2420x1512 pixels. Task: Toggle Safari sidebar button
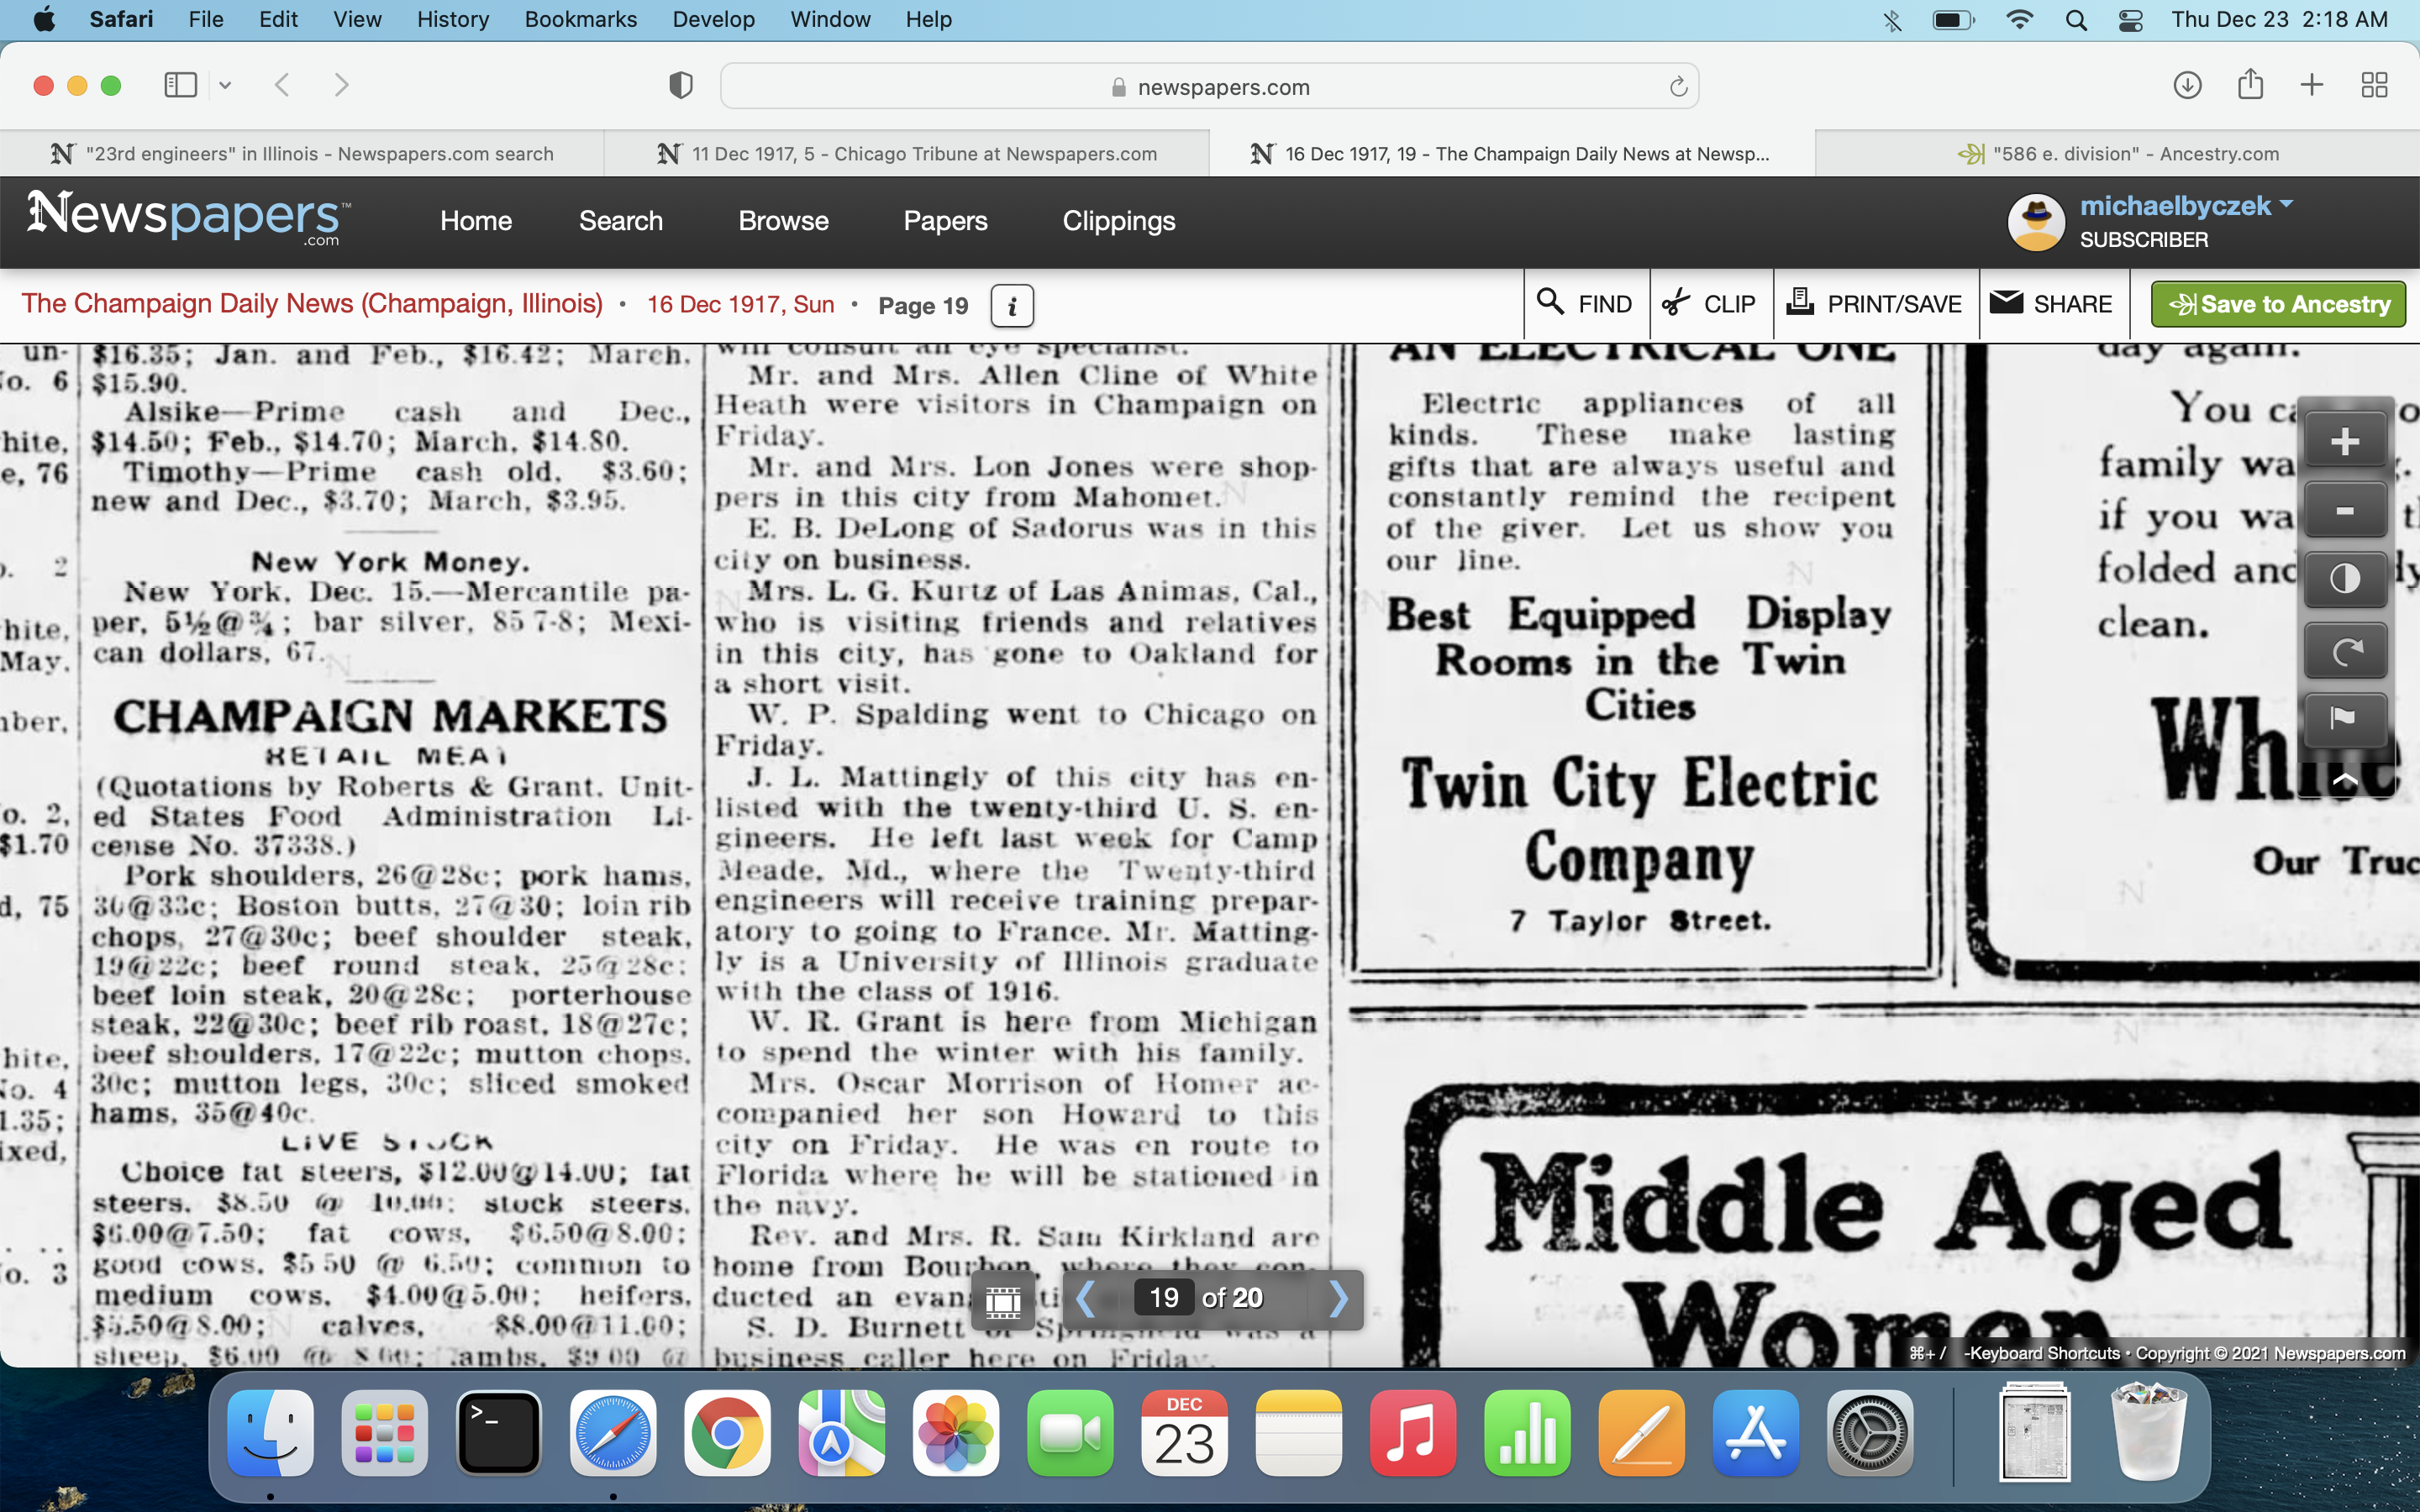pyautogui.click(x=181, y=86)
